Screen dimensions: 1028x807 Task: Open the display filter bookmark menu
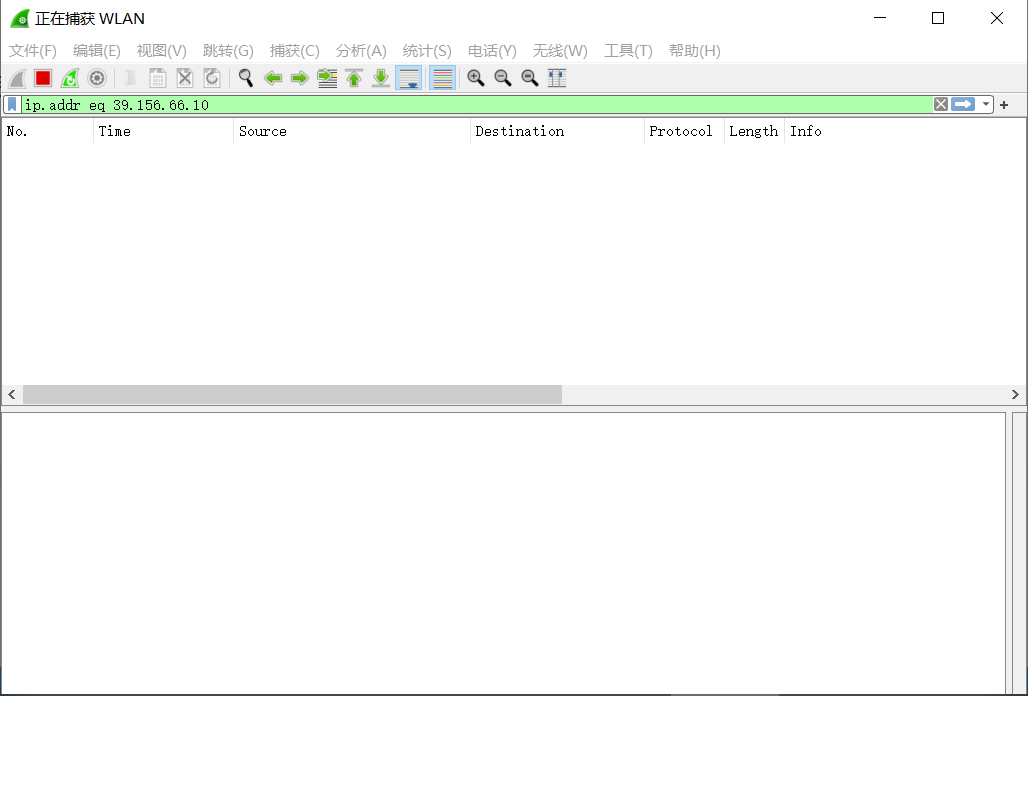coord(12,105)
